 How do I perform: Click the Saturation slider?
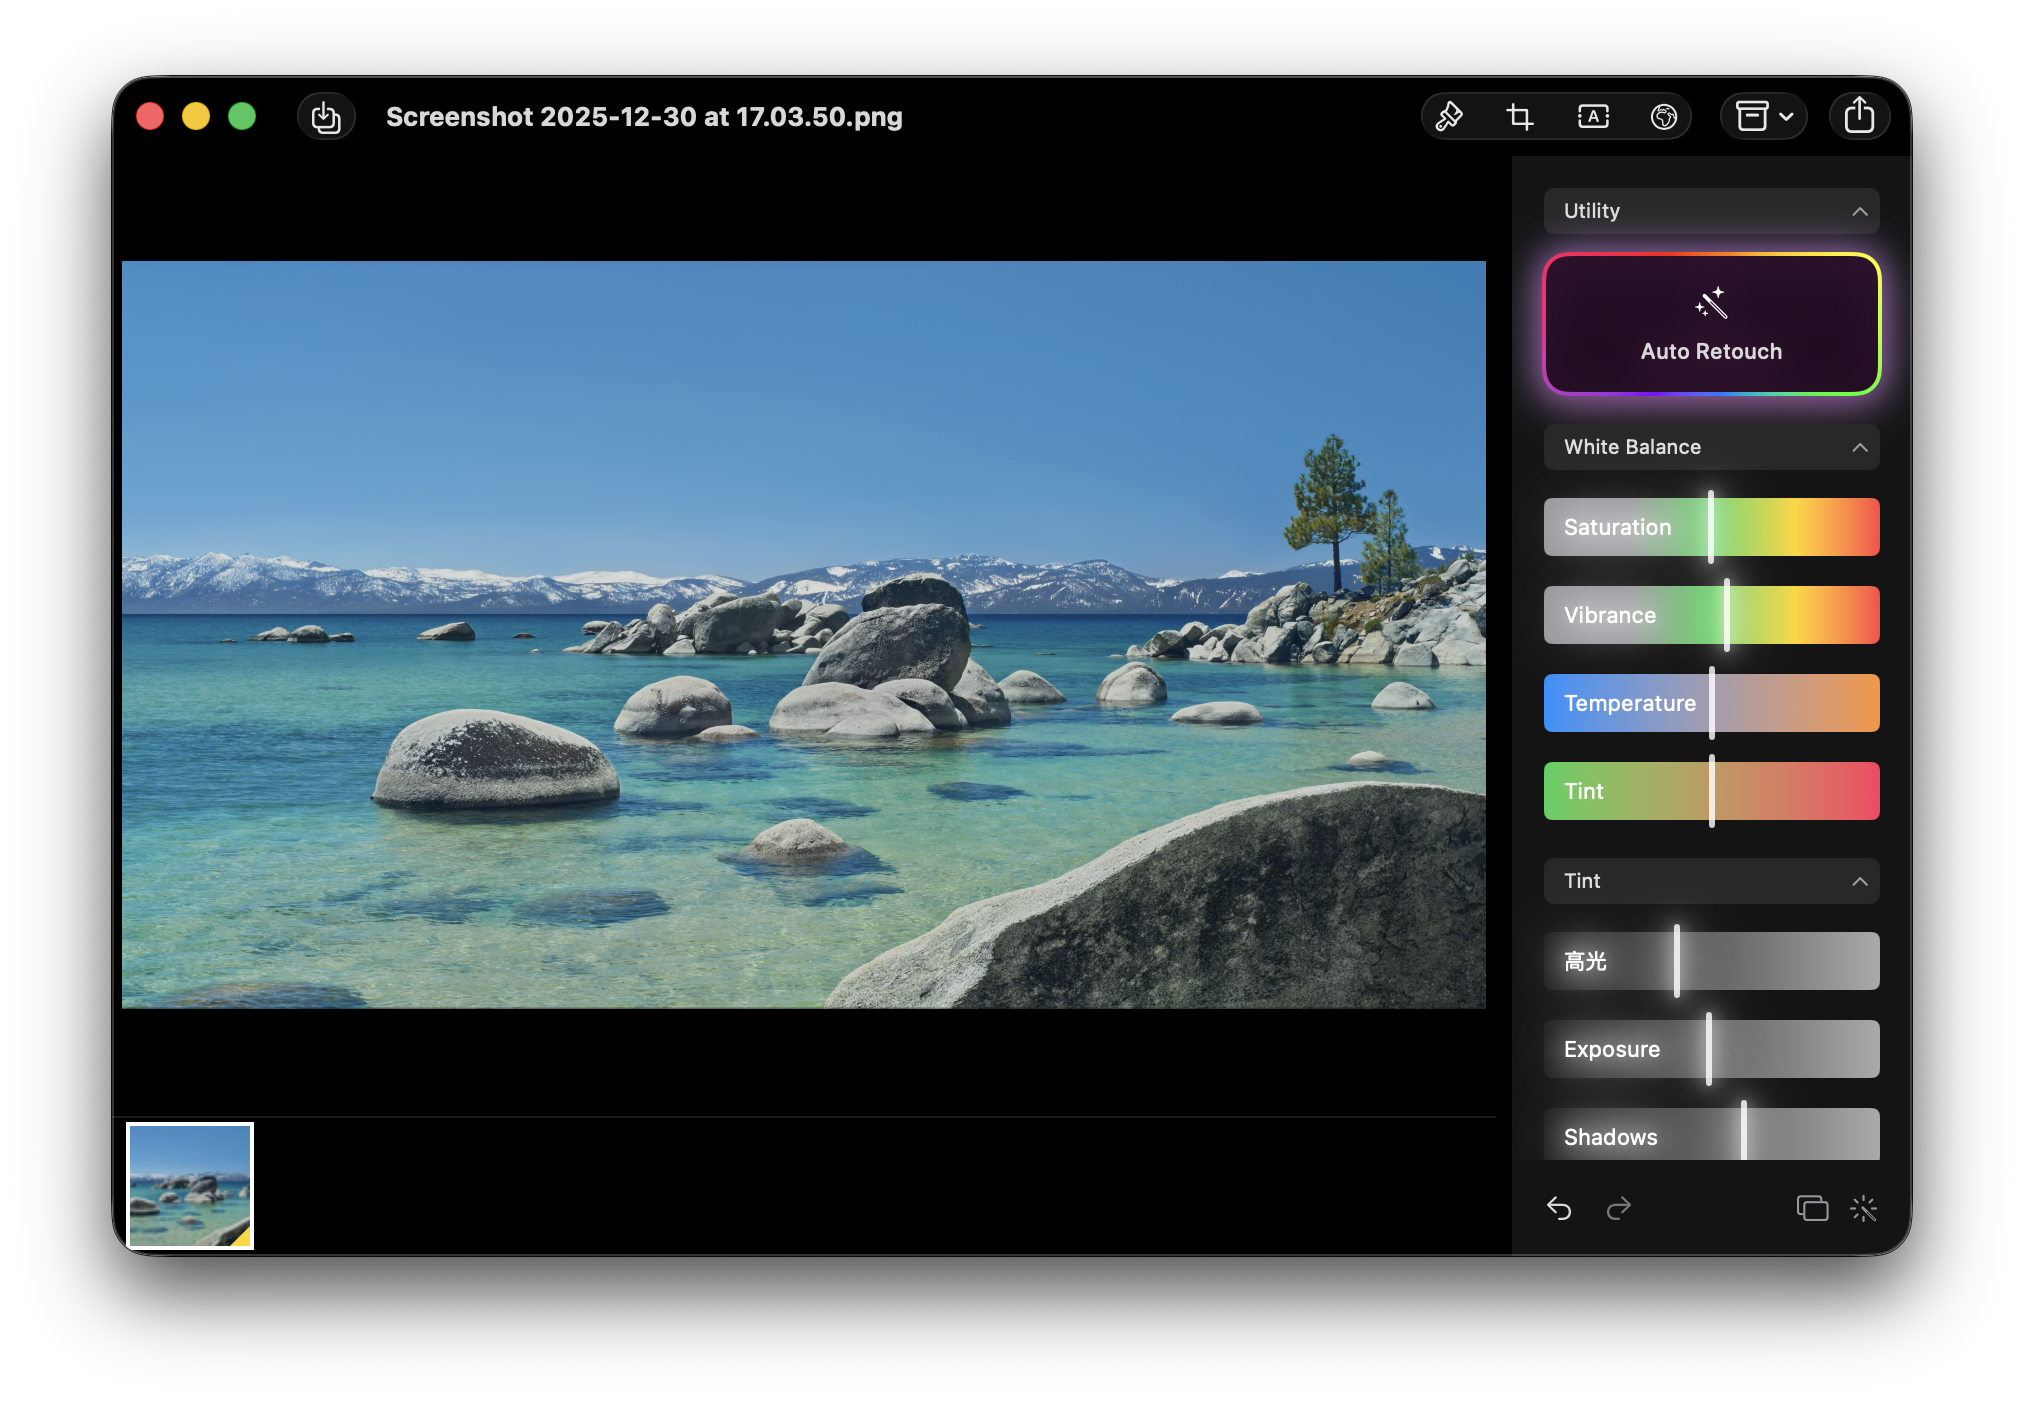[1711, 527]
